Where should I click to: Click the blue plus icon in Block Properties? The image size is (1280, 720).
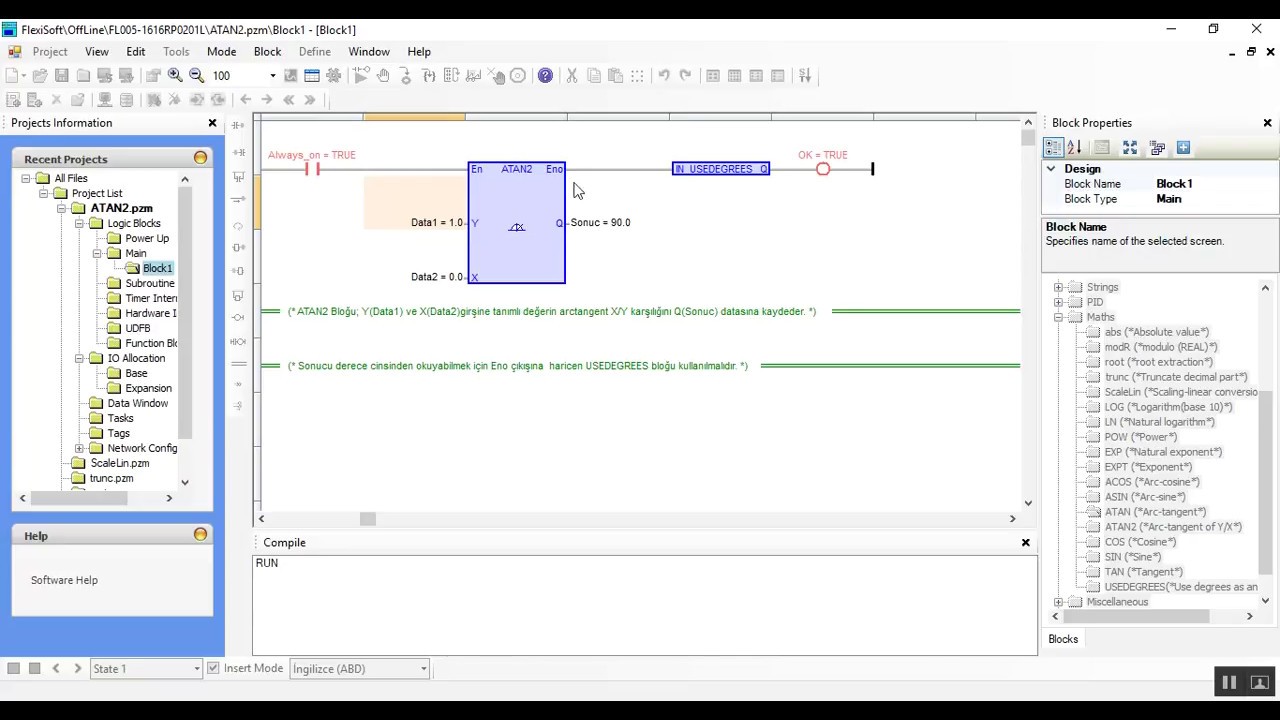(x=1183, y=148)
